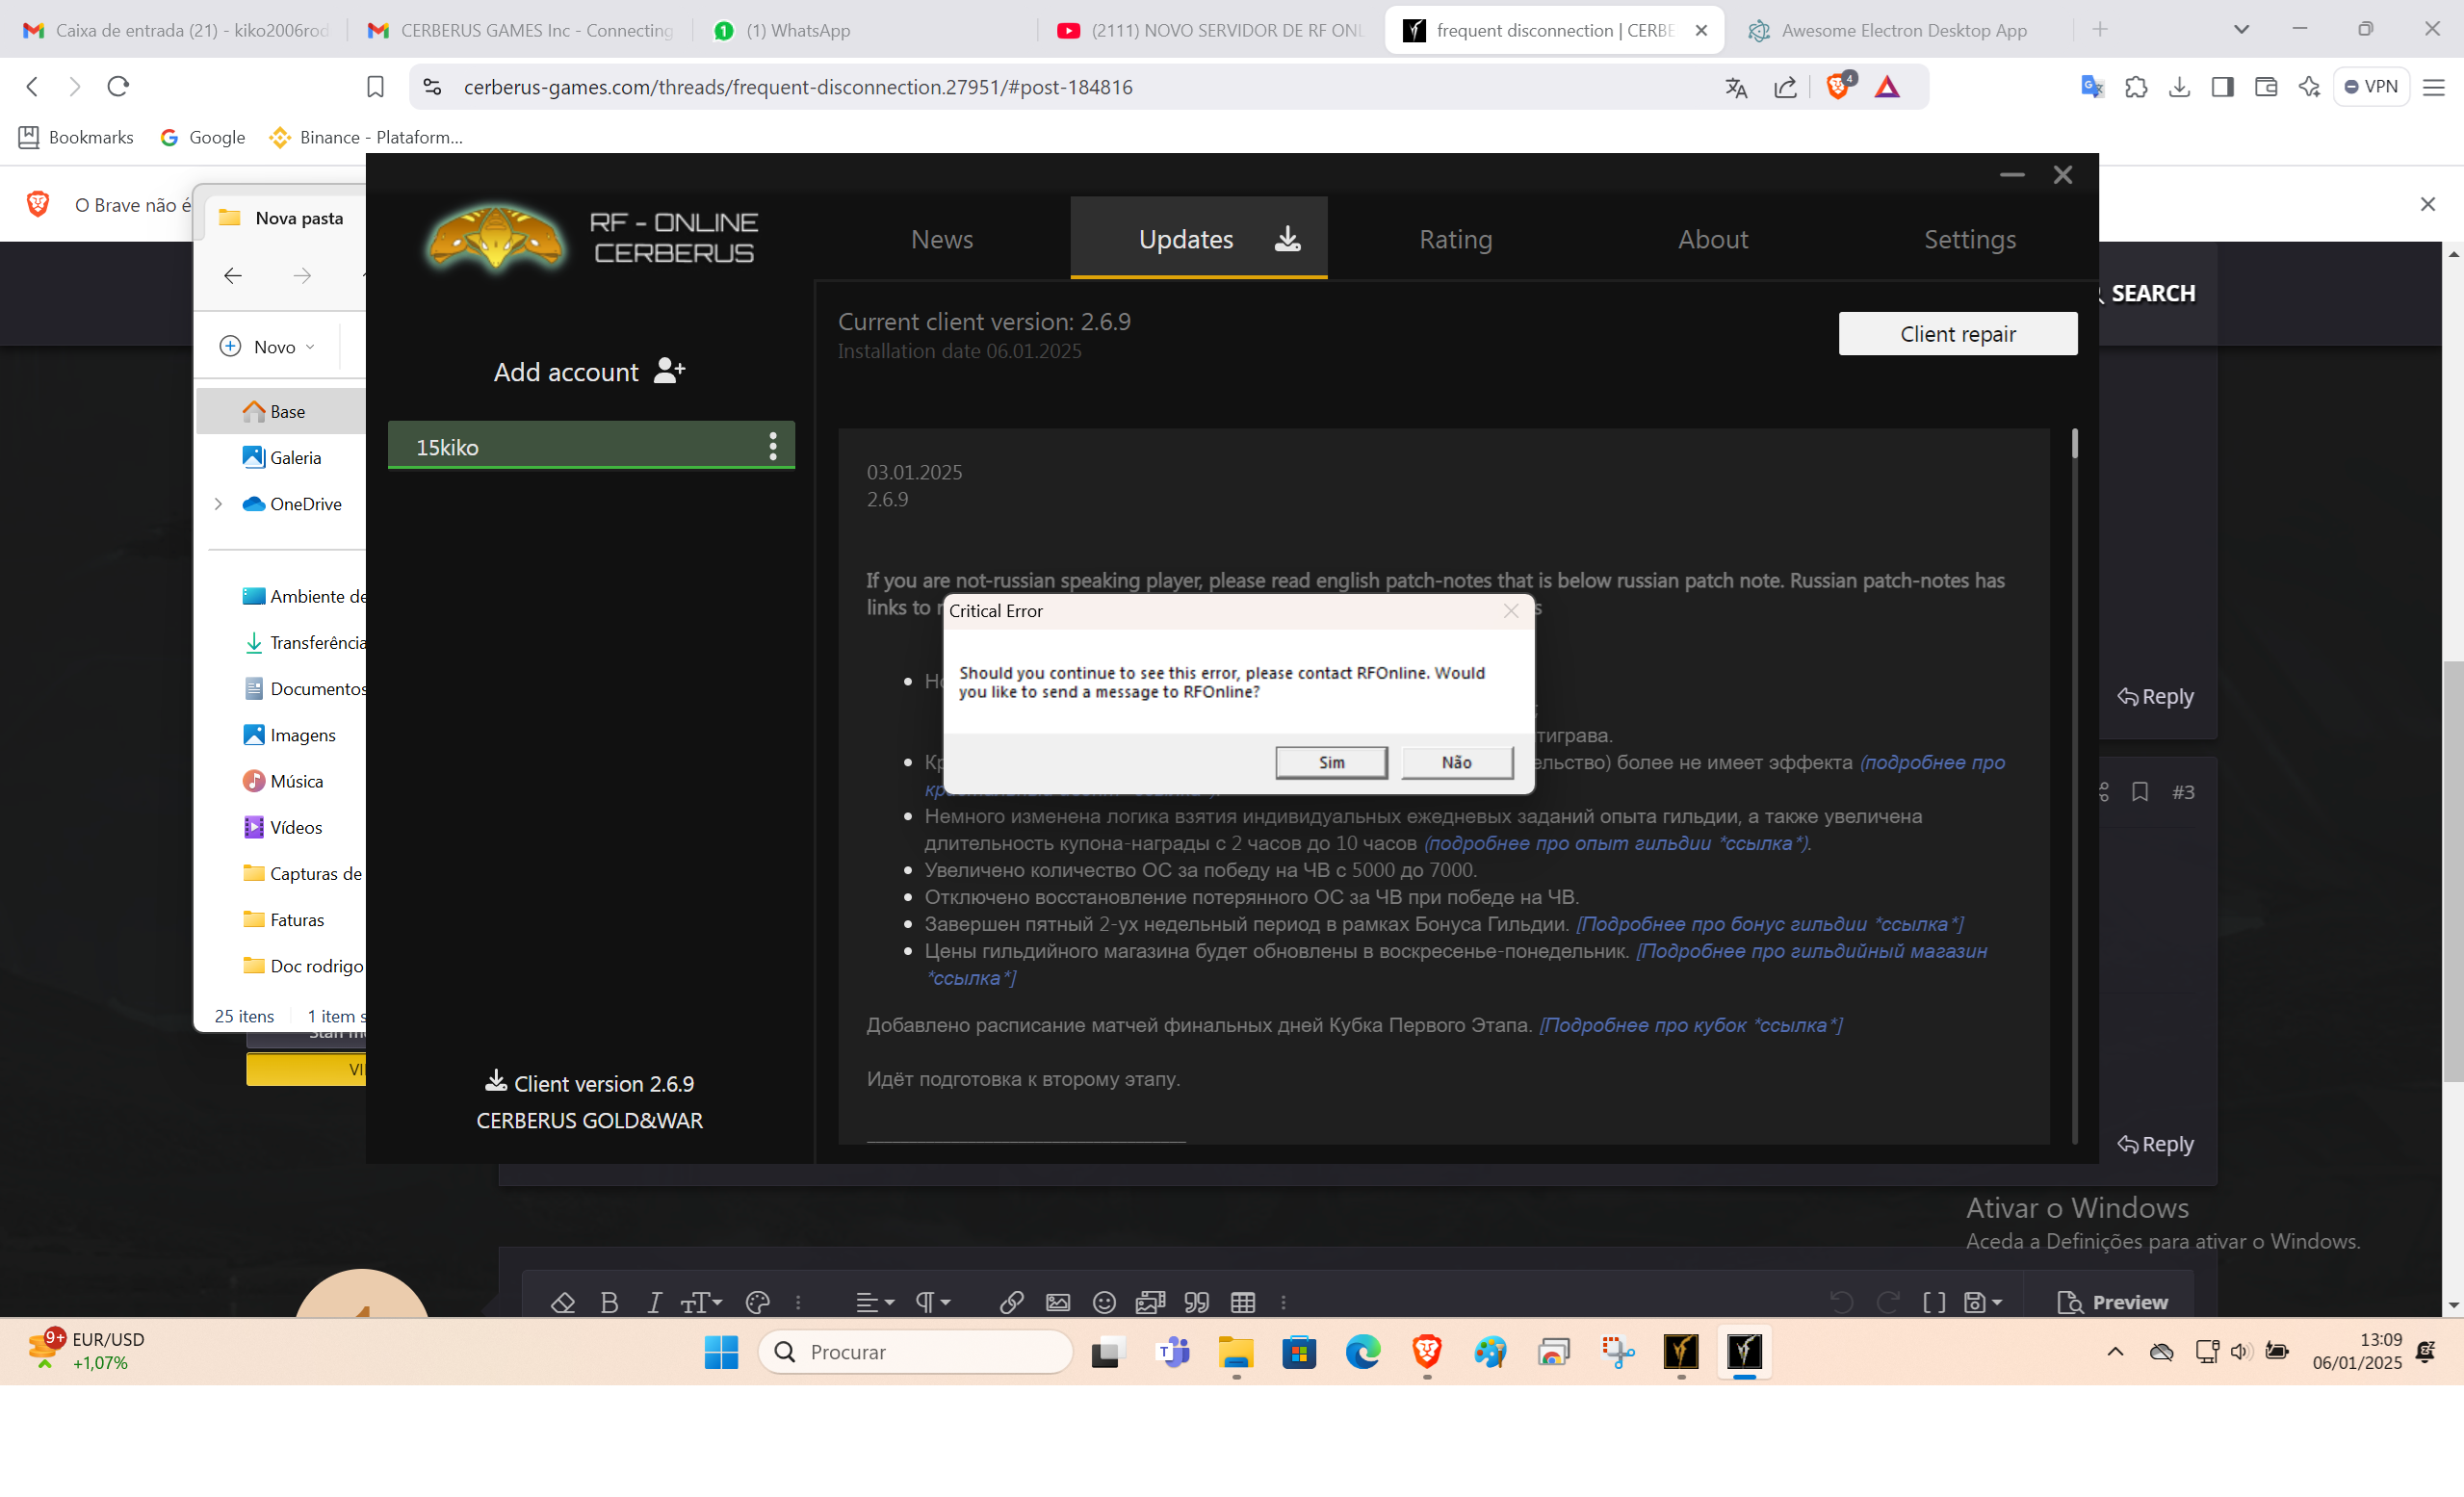2464x1497 pixels.
Task: Close the RF Online launcher window
Action: (2062, 175)
